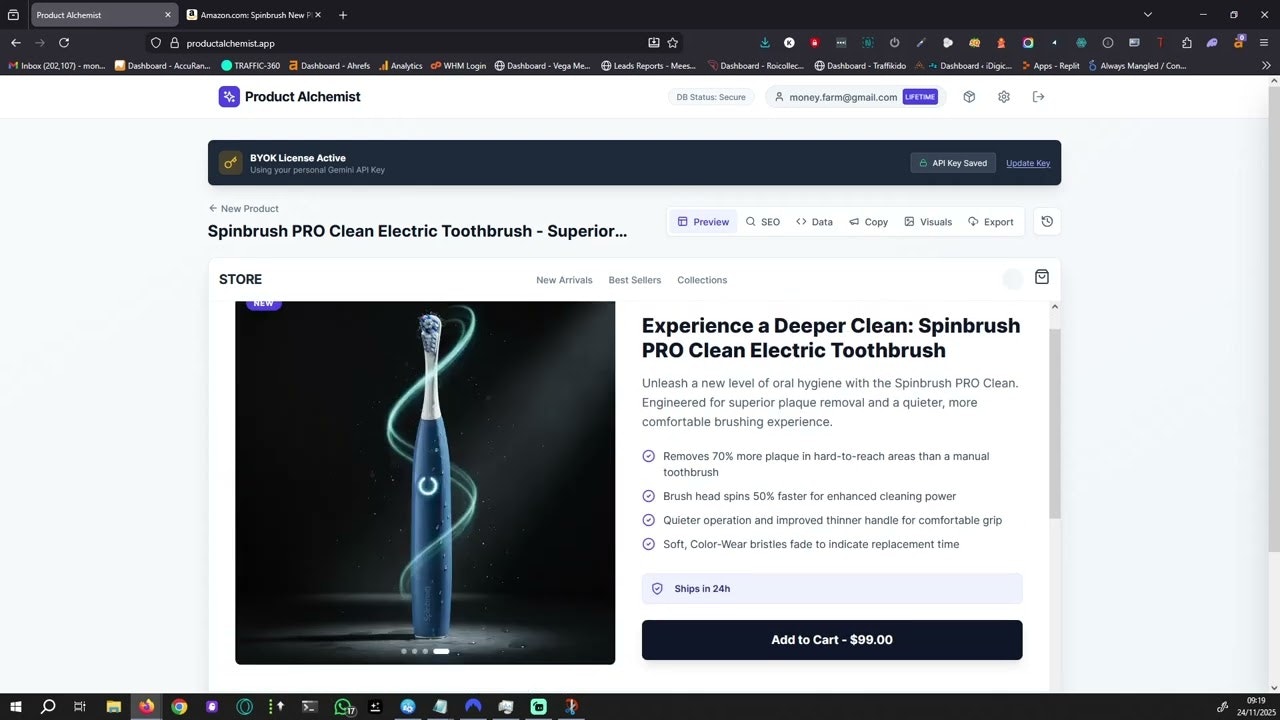Click the Ships in 24h badge
Viewport: 1280px width, 720px height.
(x=832, y=589)
